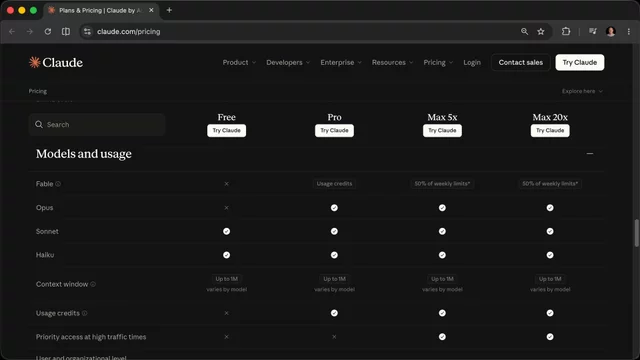Click Usage credits checkmark under Max 5x
The image size is (640, 360).
coord(442,313)
